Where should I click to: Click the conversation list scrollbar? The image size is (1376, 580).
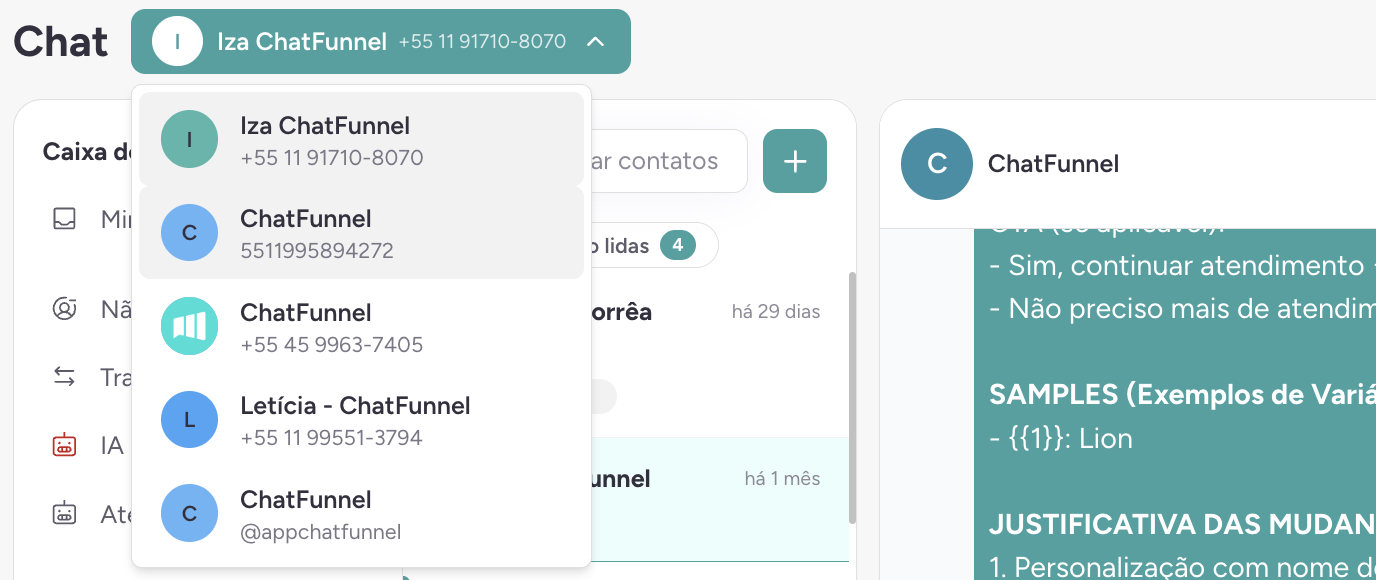852,397
